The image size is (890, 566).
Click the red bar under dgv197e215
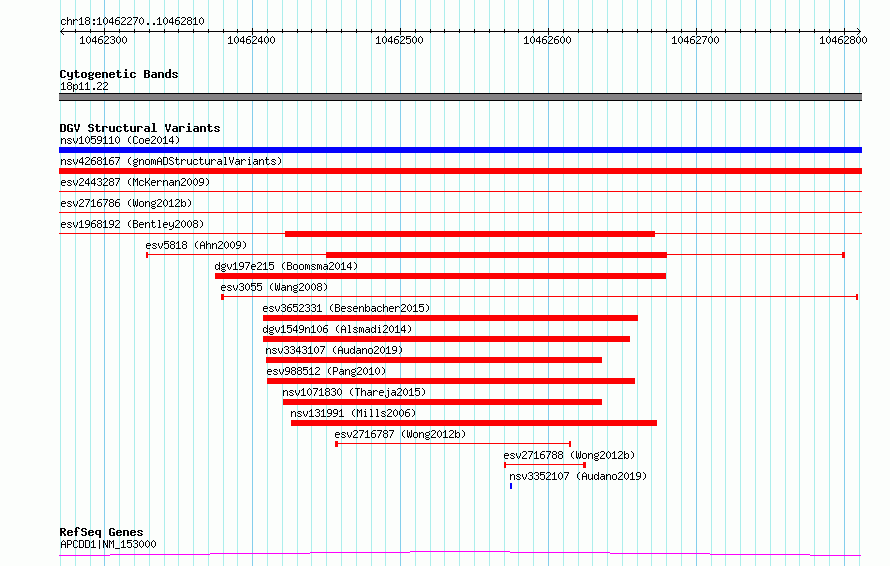(440, 276)
